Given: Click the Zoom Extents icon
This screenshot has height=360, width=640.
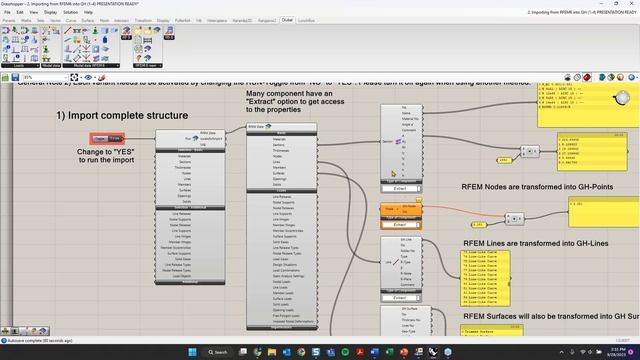Looking at the screenshot, I should click(74, 77).
